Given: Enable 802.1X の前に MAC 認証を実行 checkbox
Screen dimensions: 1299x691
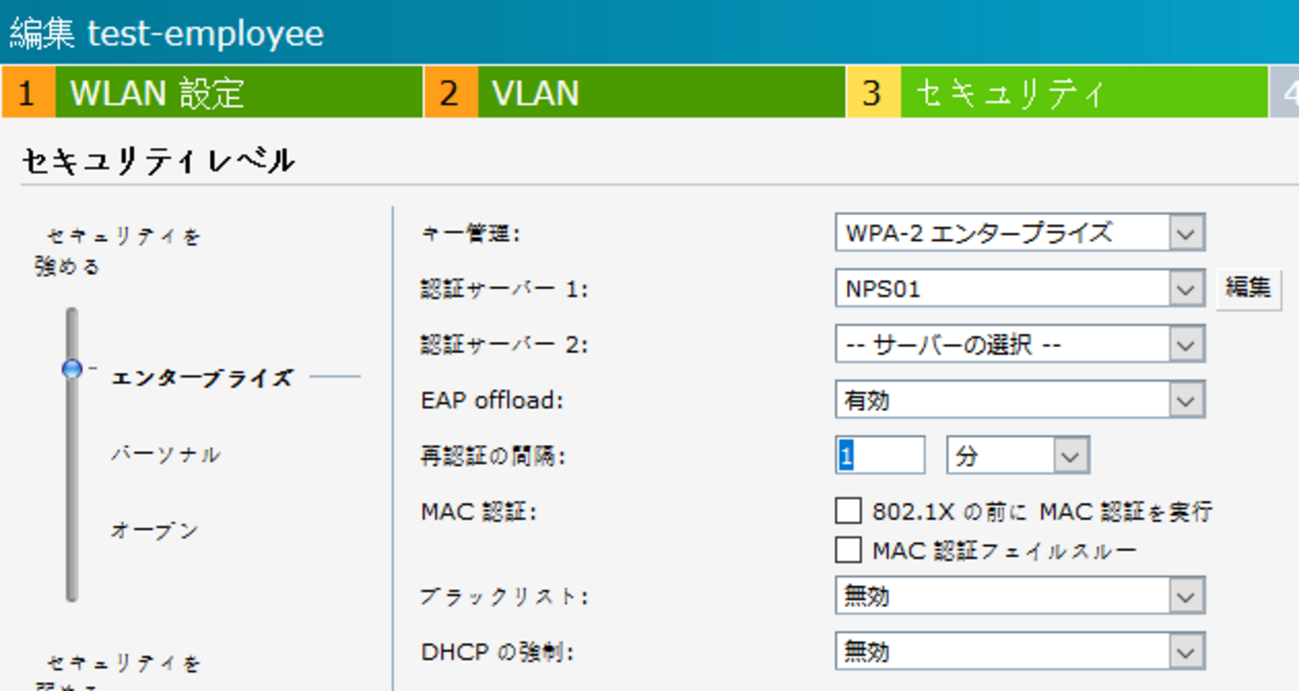Looking at the screenshot, I should tap(848, 511).
